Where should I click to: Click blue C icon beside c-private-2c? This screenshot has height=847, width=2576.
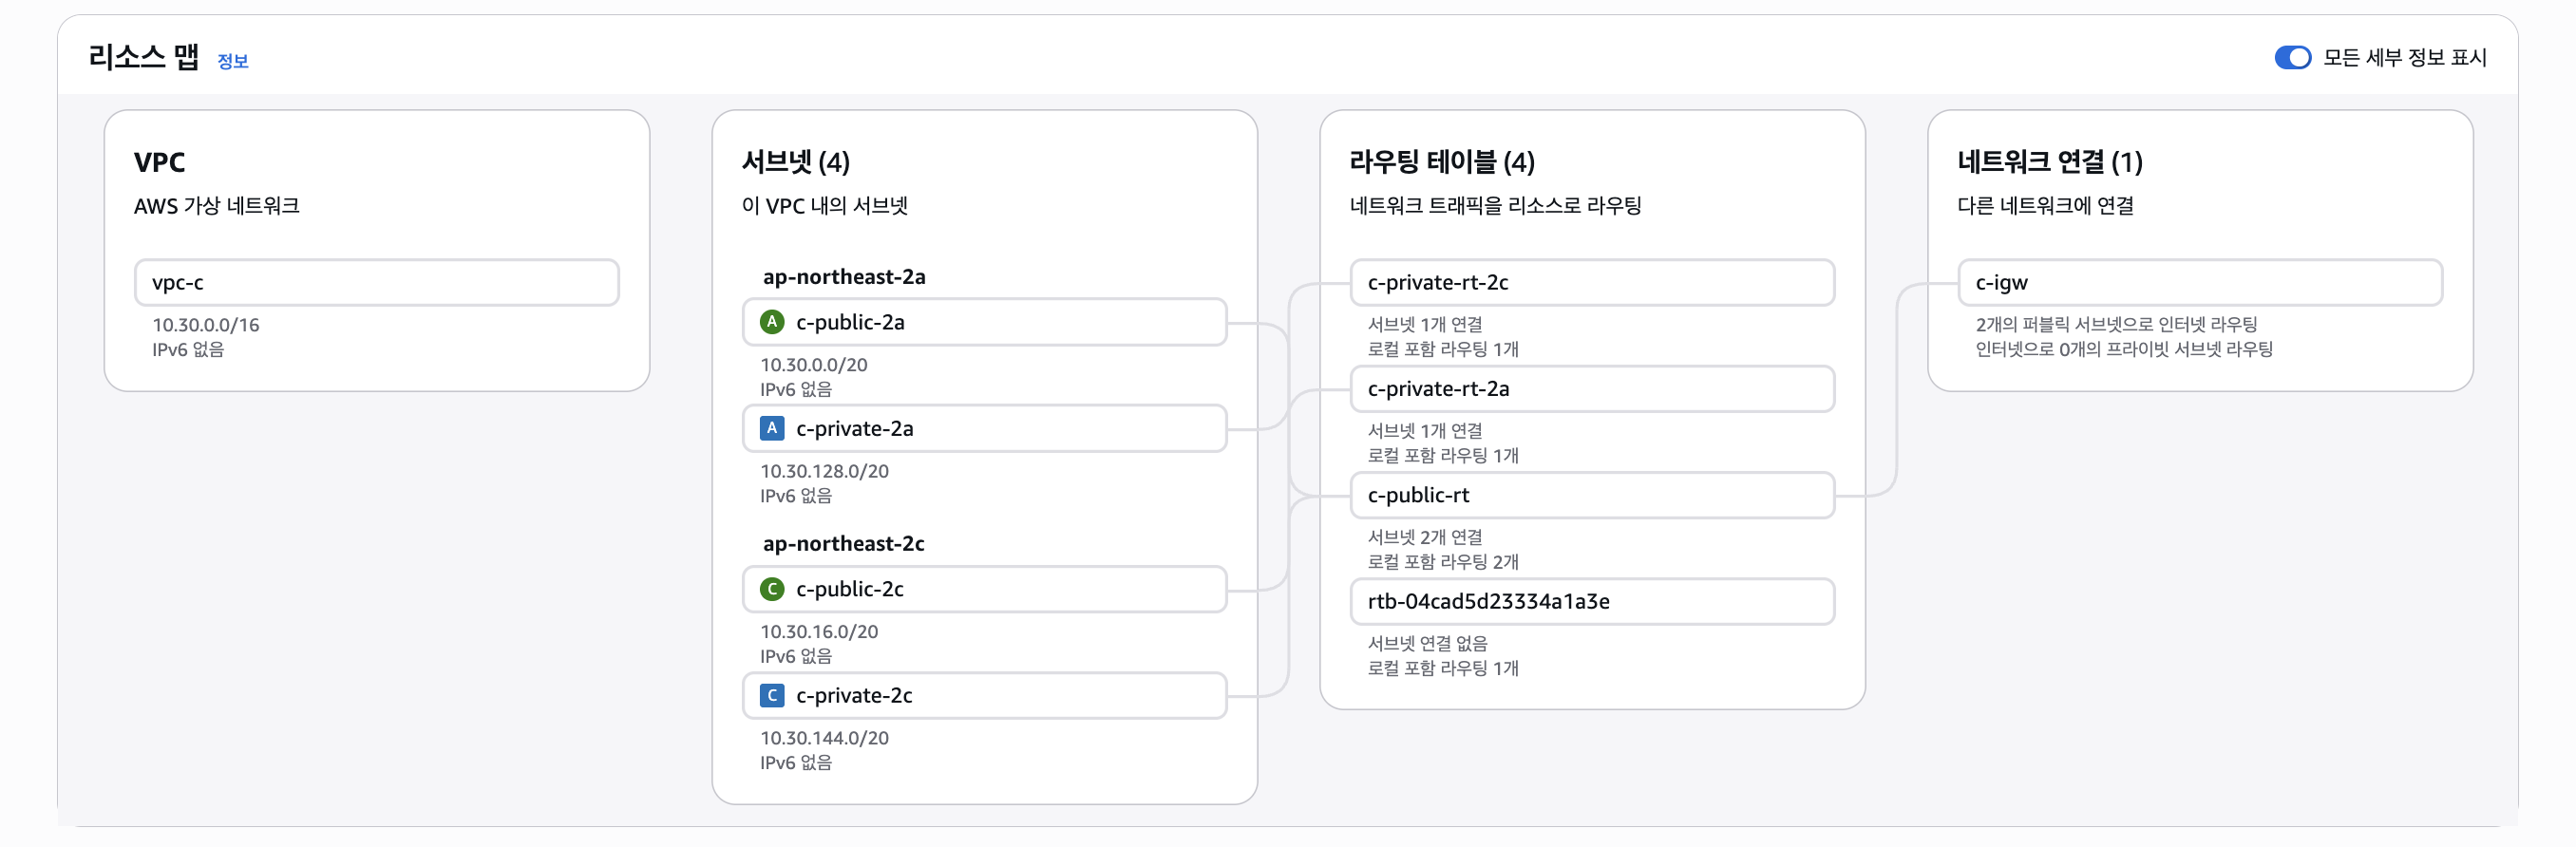[x=771, y=695]
